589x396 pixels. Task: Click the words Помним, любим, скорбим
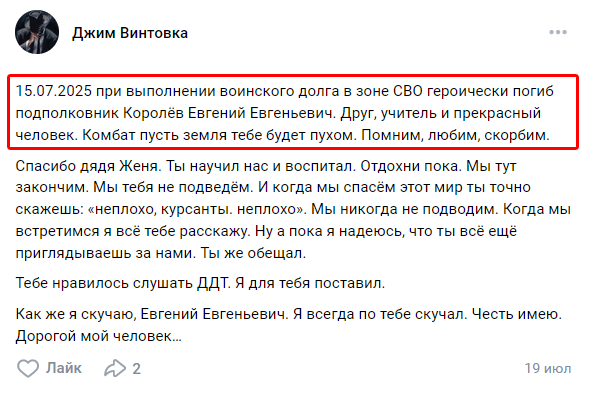click(455, 135)
